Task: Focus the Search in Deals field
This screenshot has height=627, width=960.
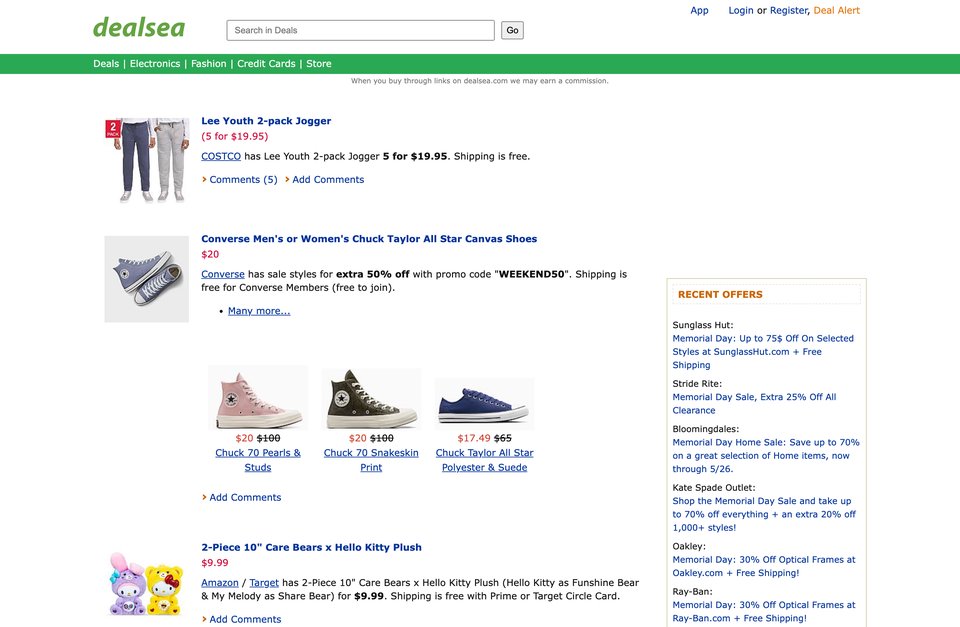Action: pyautogui.click(x=361, y=30)
